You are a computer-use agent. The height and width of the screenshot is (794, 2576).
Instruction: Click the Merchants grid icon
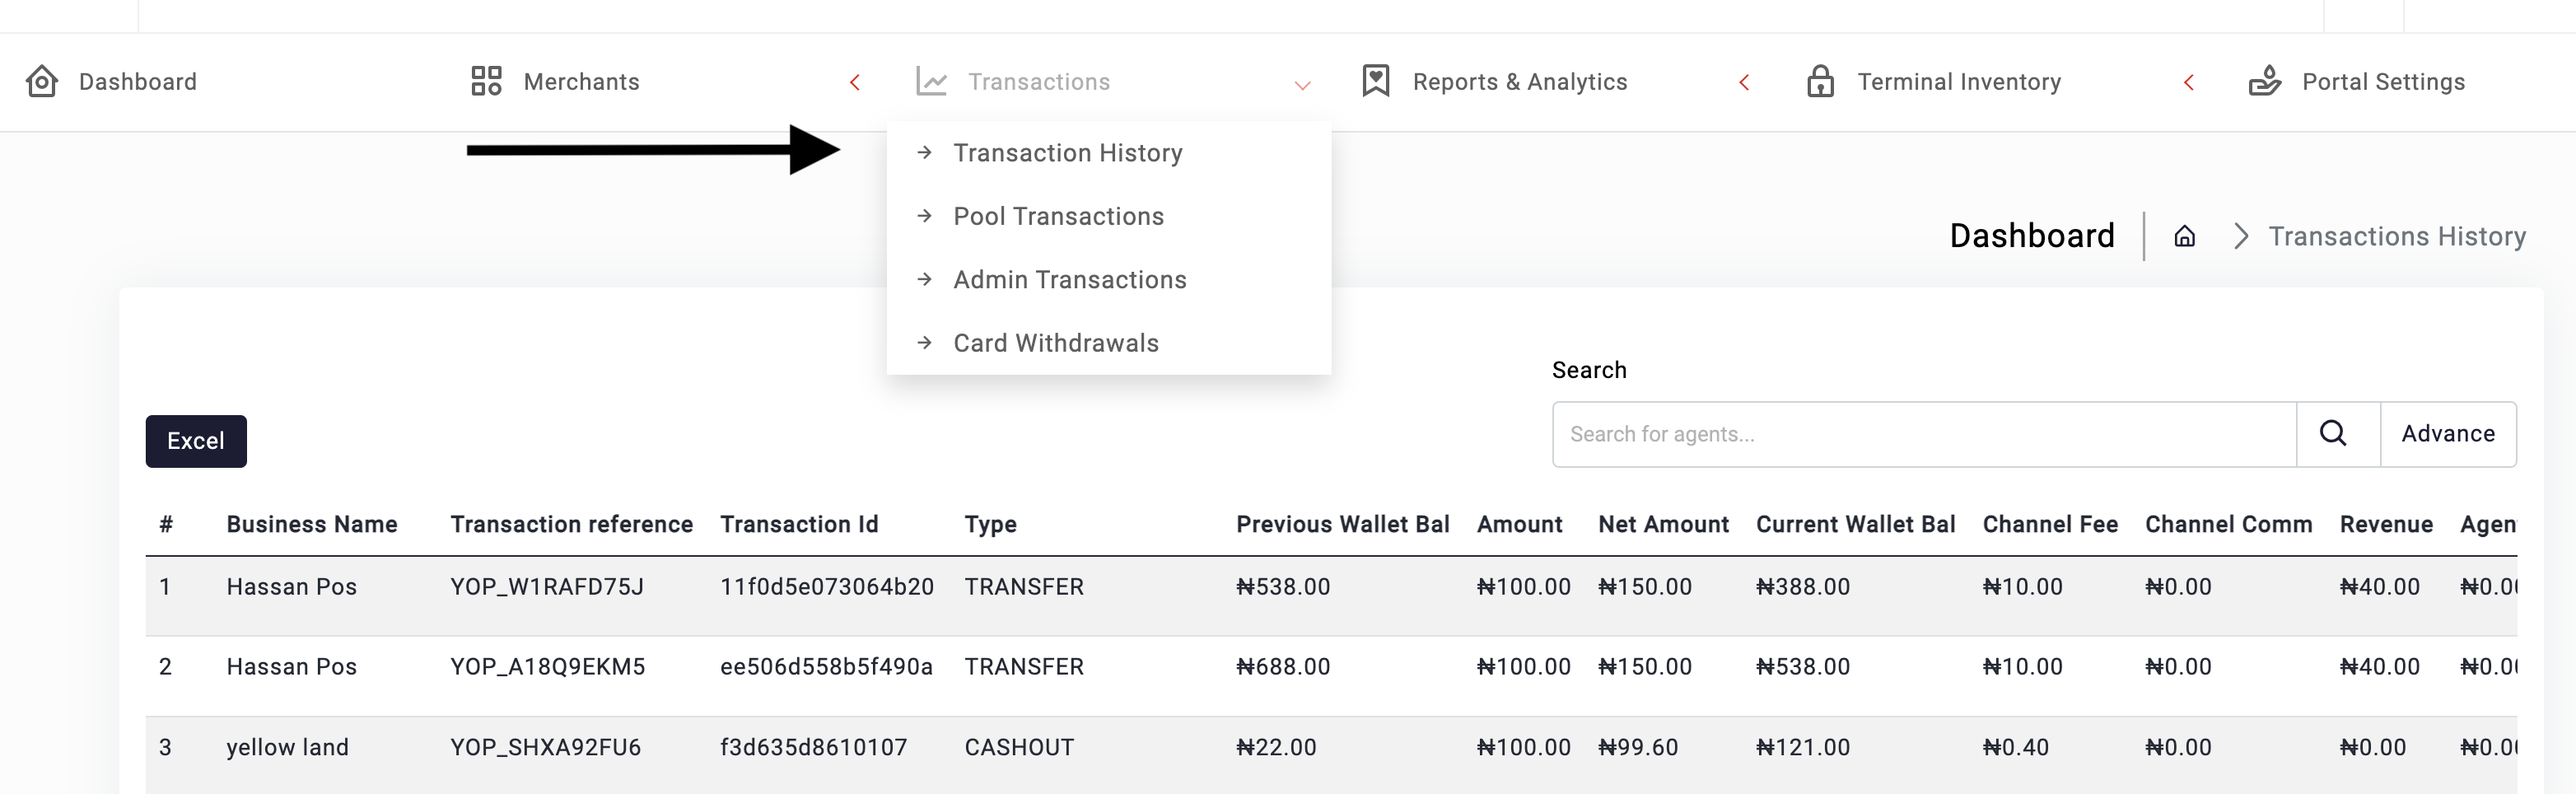486,81
